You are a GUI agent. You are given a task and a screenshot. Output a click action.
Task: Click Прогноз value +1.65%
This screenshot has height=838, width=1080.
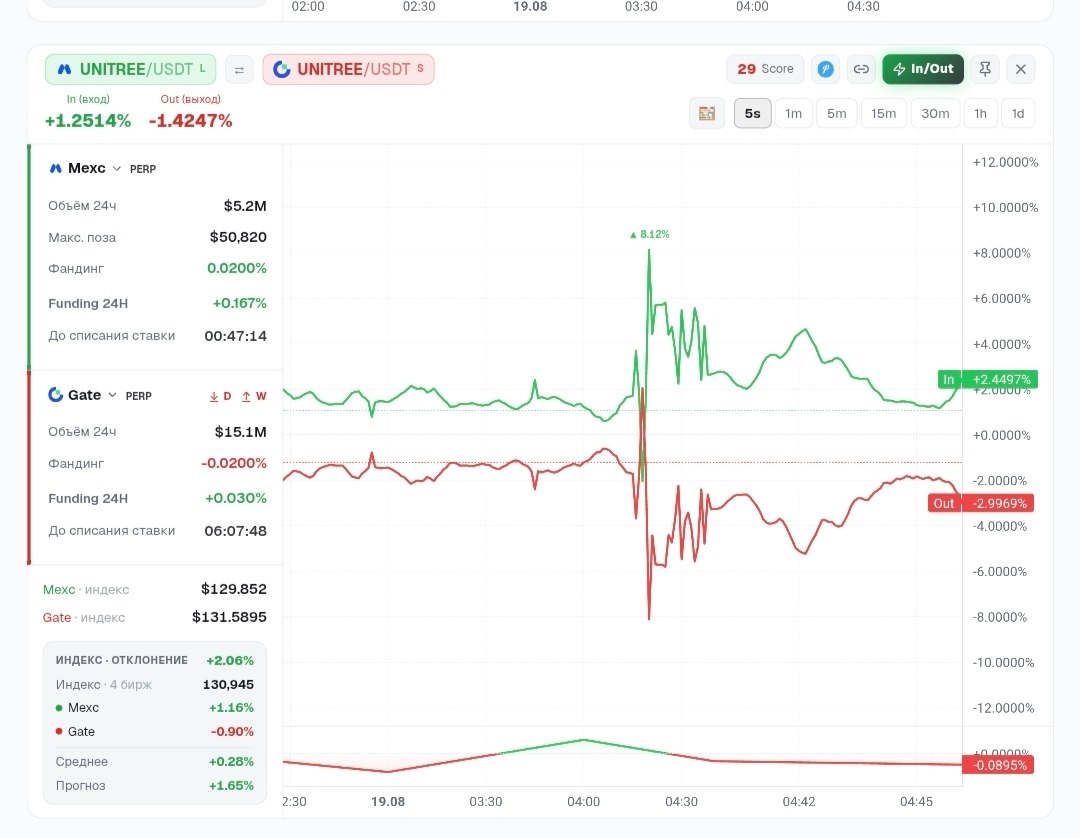point(231,786)
